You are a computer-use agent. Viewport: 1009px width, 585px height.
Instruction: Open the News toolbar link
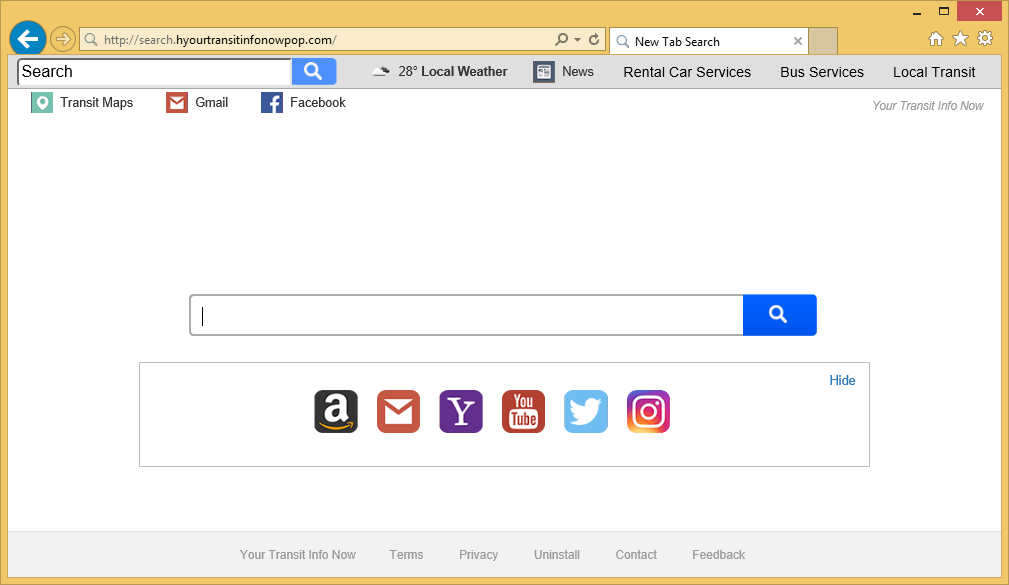[578, 71]
